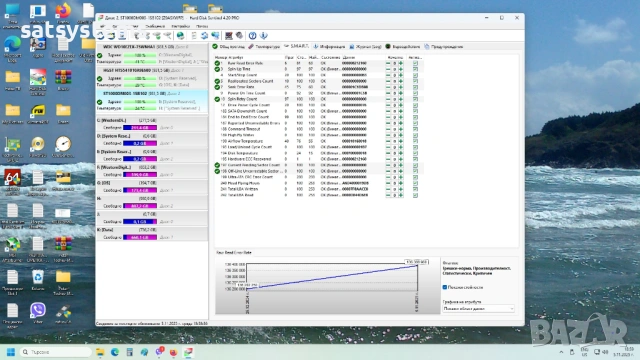Toggle the checkbox on Command Timeout row
Image resolution: width=640 pixels, height=360 pixels.
click(x=415, y=129)
